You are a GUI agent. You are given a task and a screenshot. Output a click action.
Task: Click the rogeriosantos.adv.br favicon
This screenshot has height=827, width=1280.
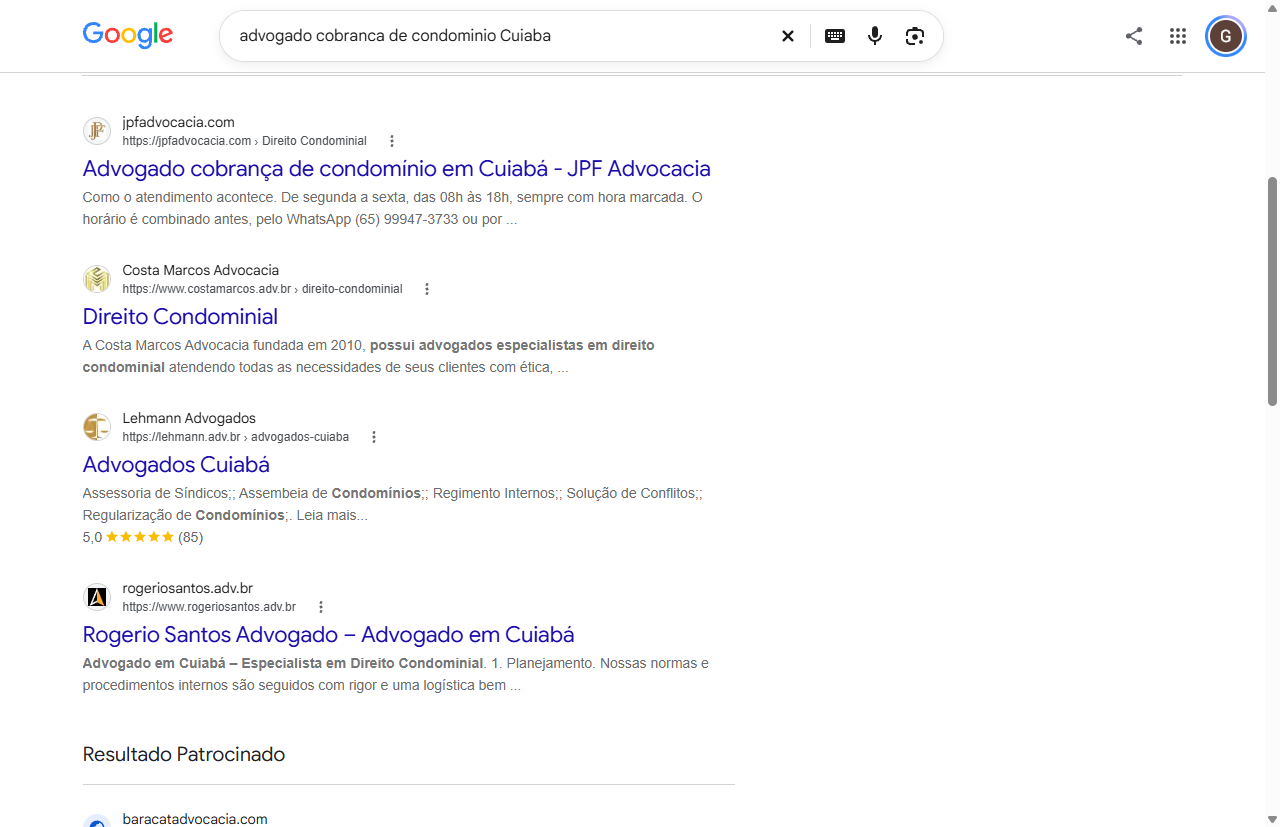(97, 597)
